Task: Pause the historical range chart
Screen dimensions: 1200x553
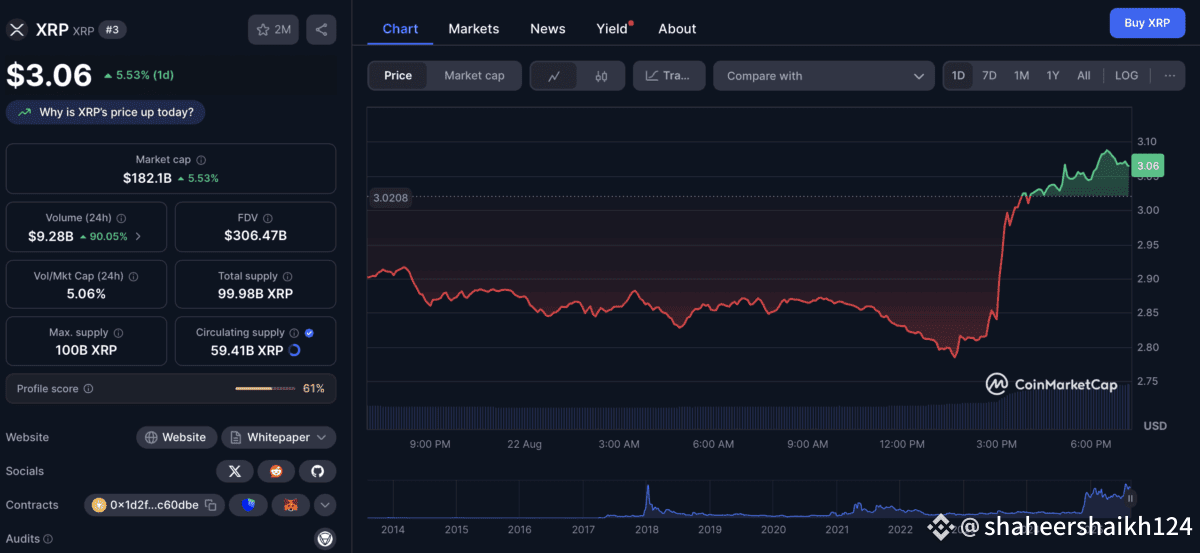Action: tap(1130, 497)
